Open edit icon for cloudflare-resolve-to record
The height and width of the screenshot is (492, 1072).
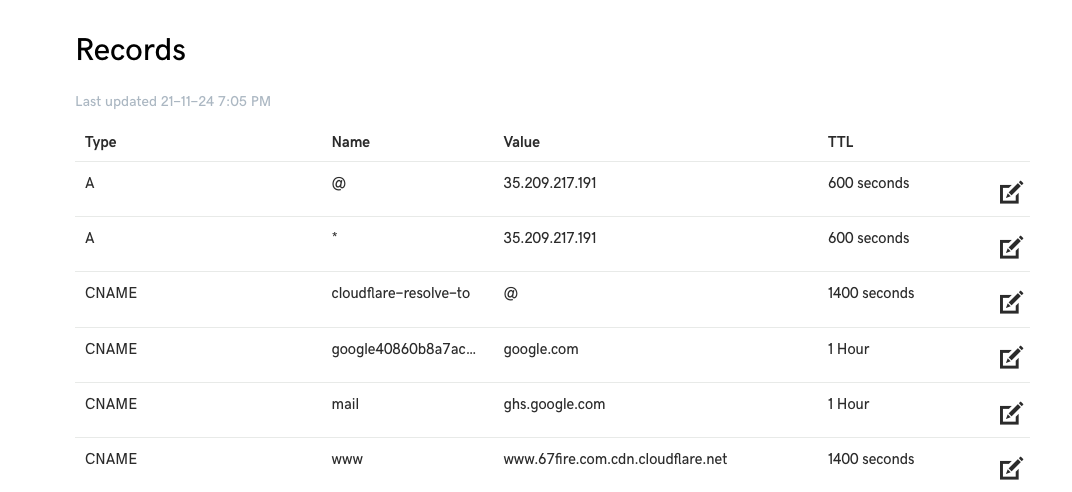(1011, 302)
